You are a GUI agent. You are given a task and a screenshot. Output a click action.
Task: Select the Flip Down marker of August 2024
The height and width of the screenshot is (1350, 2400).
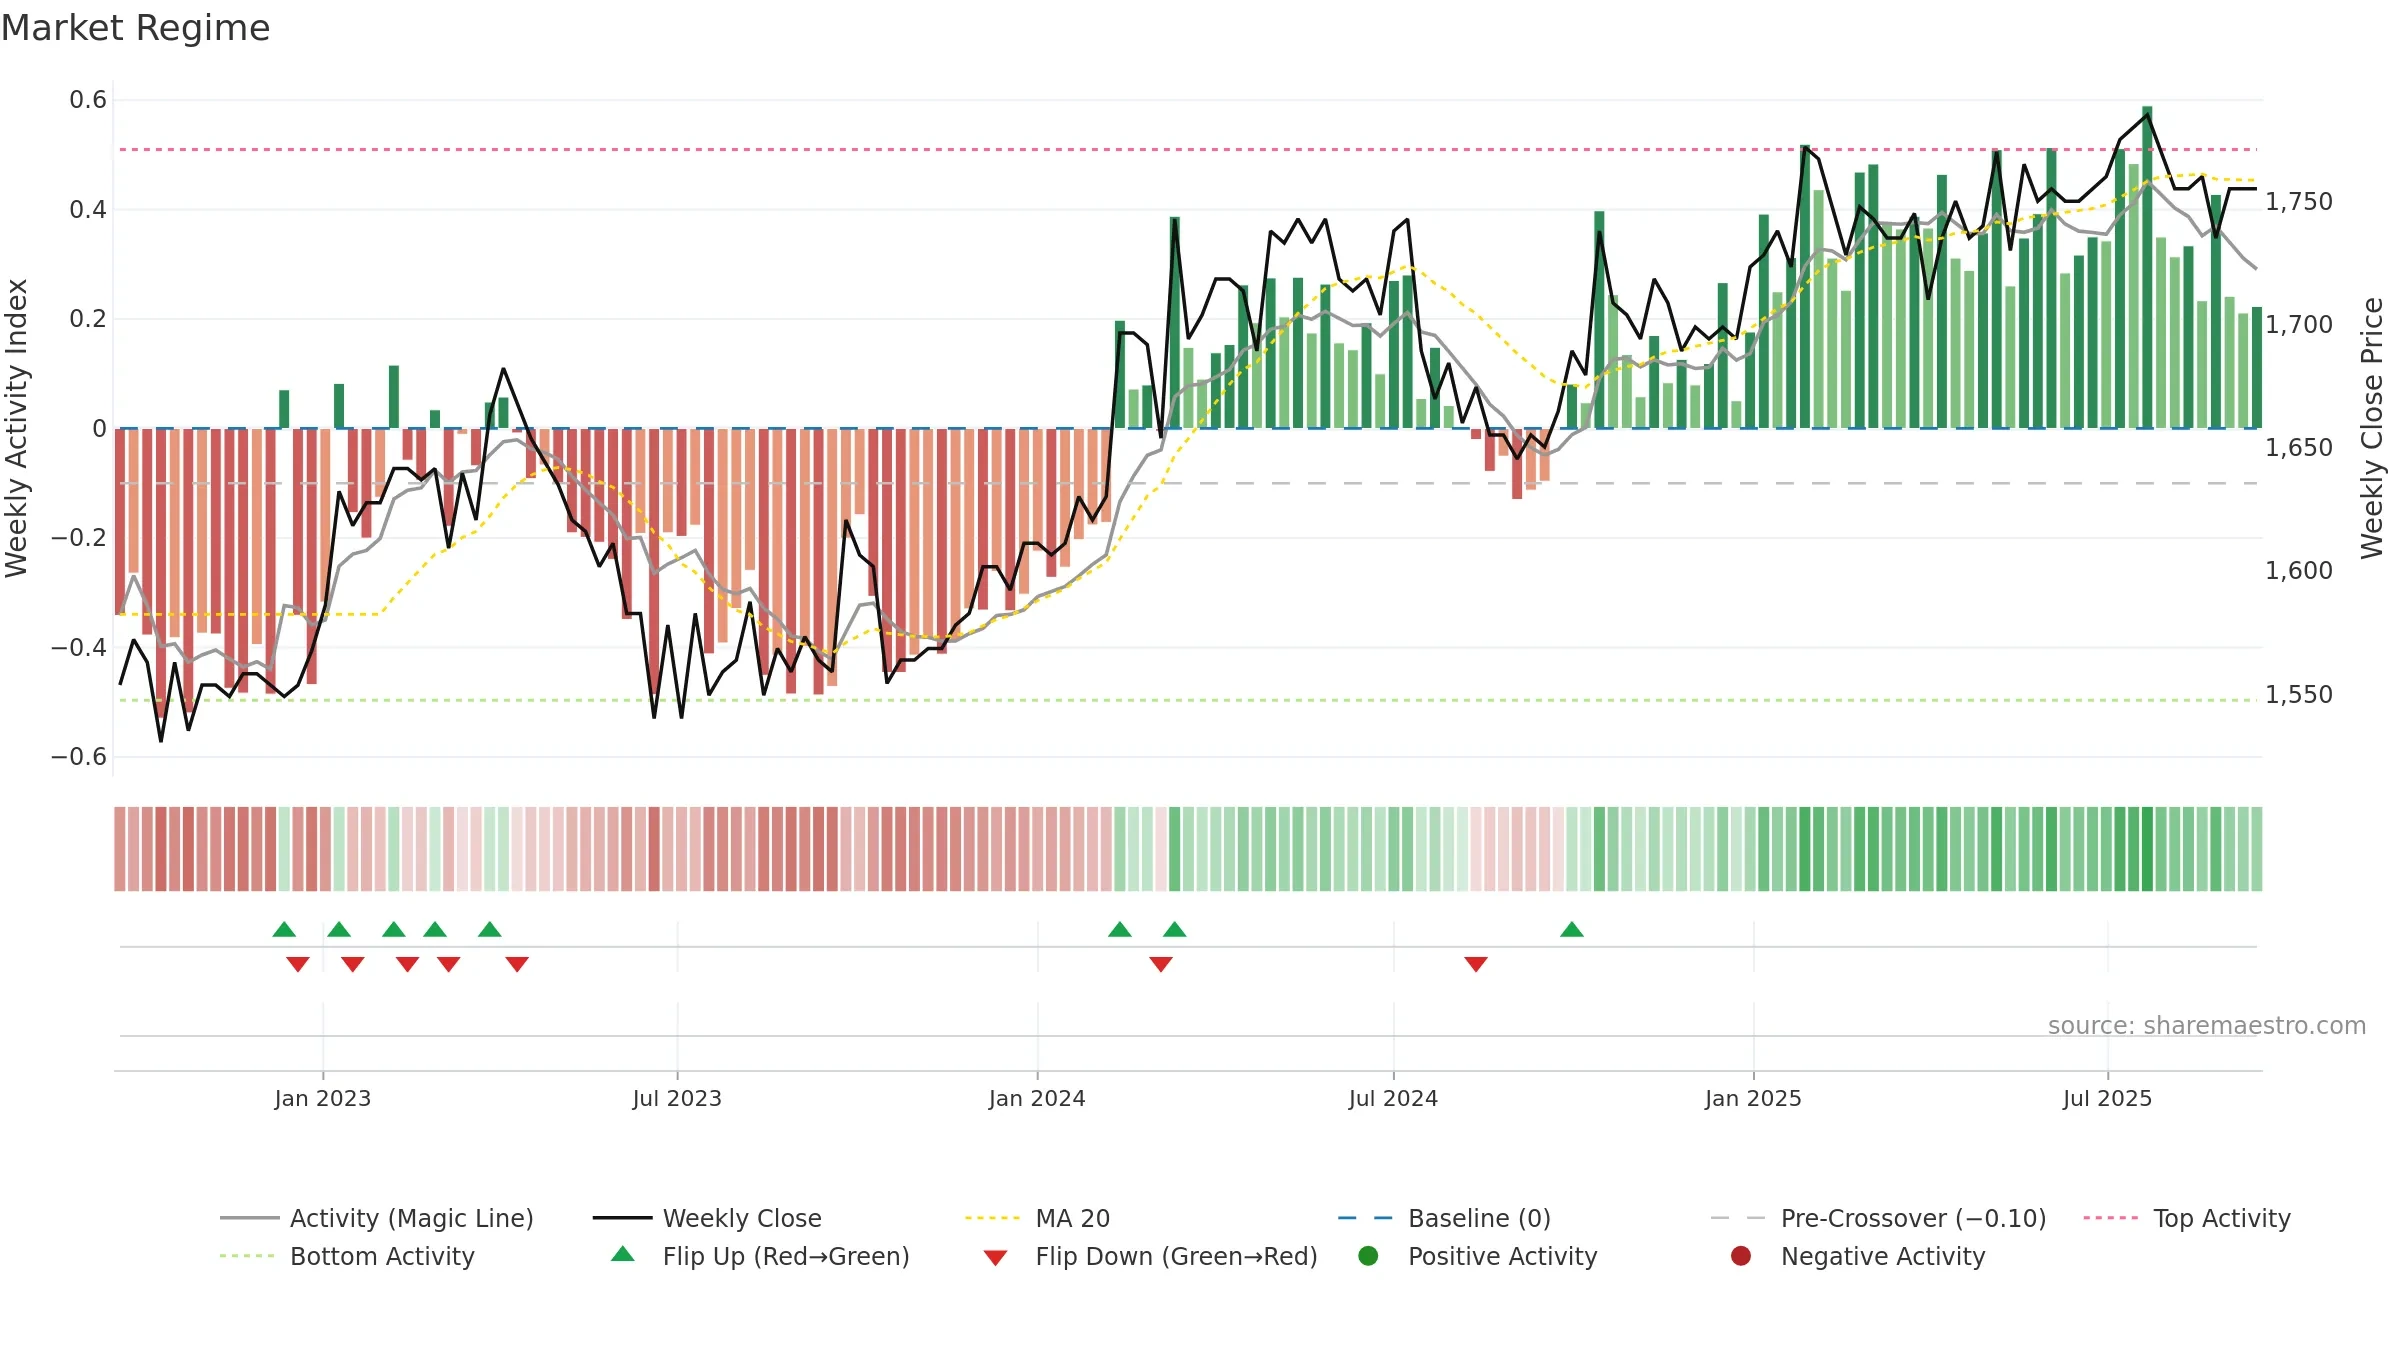click(1476, 964)
